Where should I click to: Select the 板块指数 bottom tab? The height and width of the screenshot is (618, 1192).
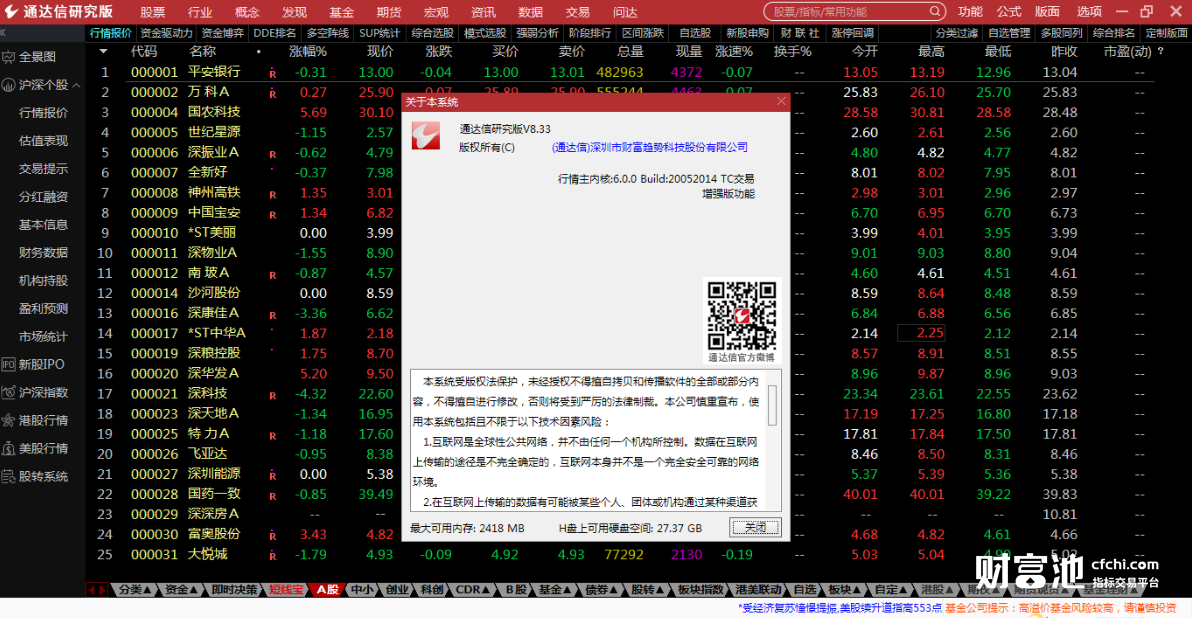(700, 590)
